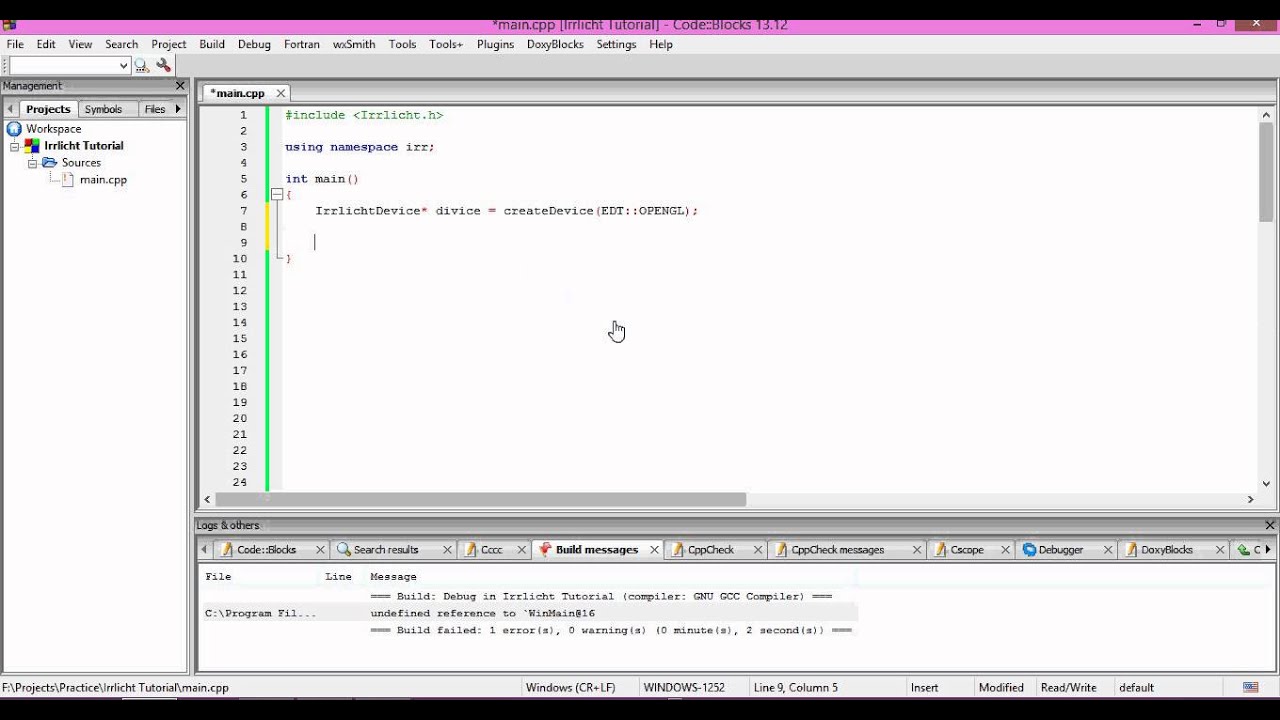
Task: Click the Workspace globe icon
Action: pos(14,129)
